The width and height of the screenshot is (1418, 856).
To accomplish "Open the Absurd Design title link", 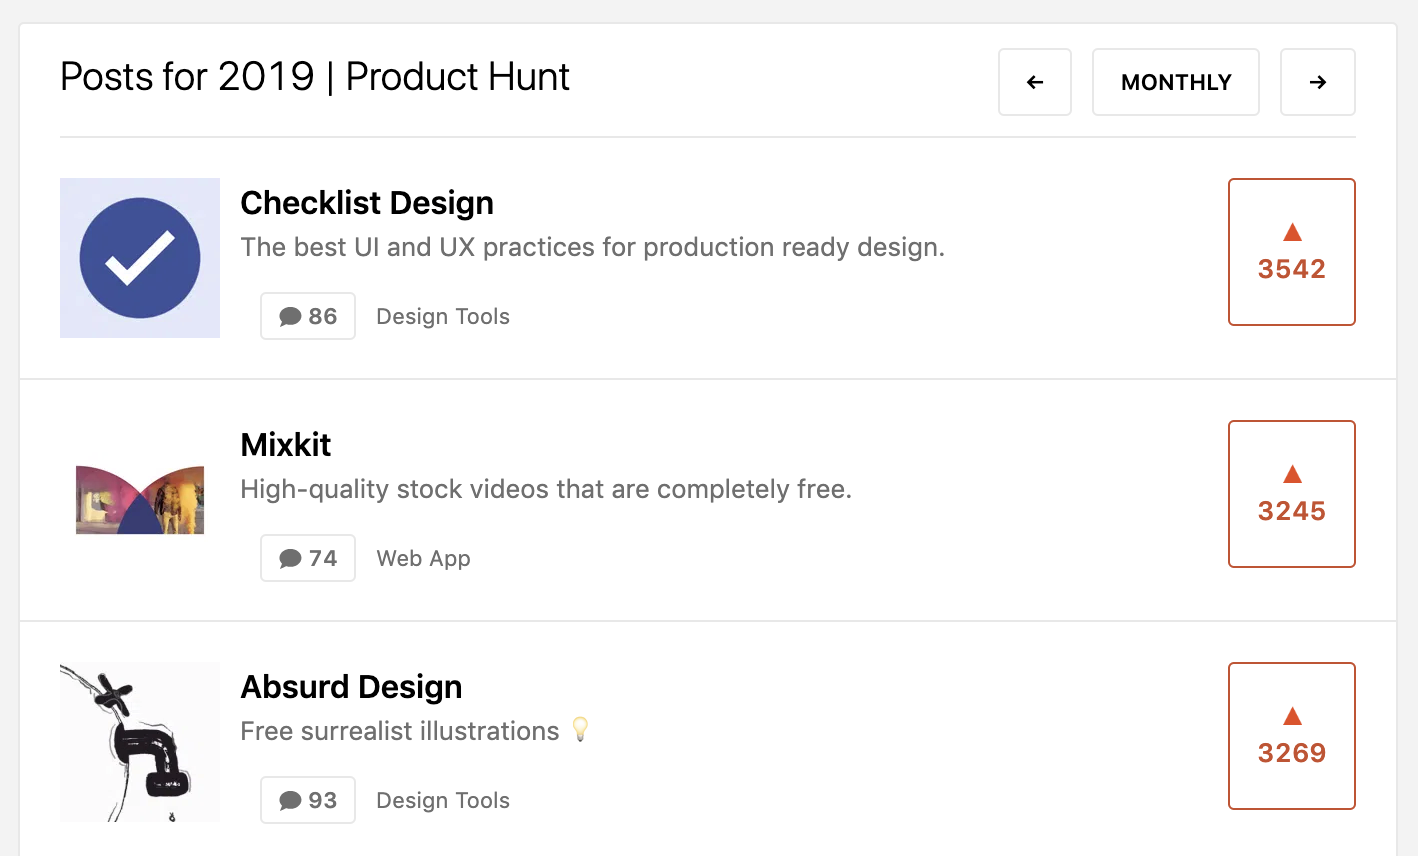I will click(351, 687).
